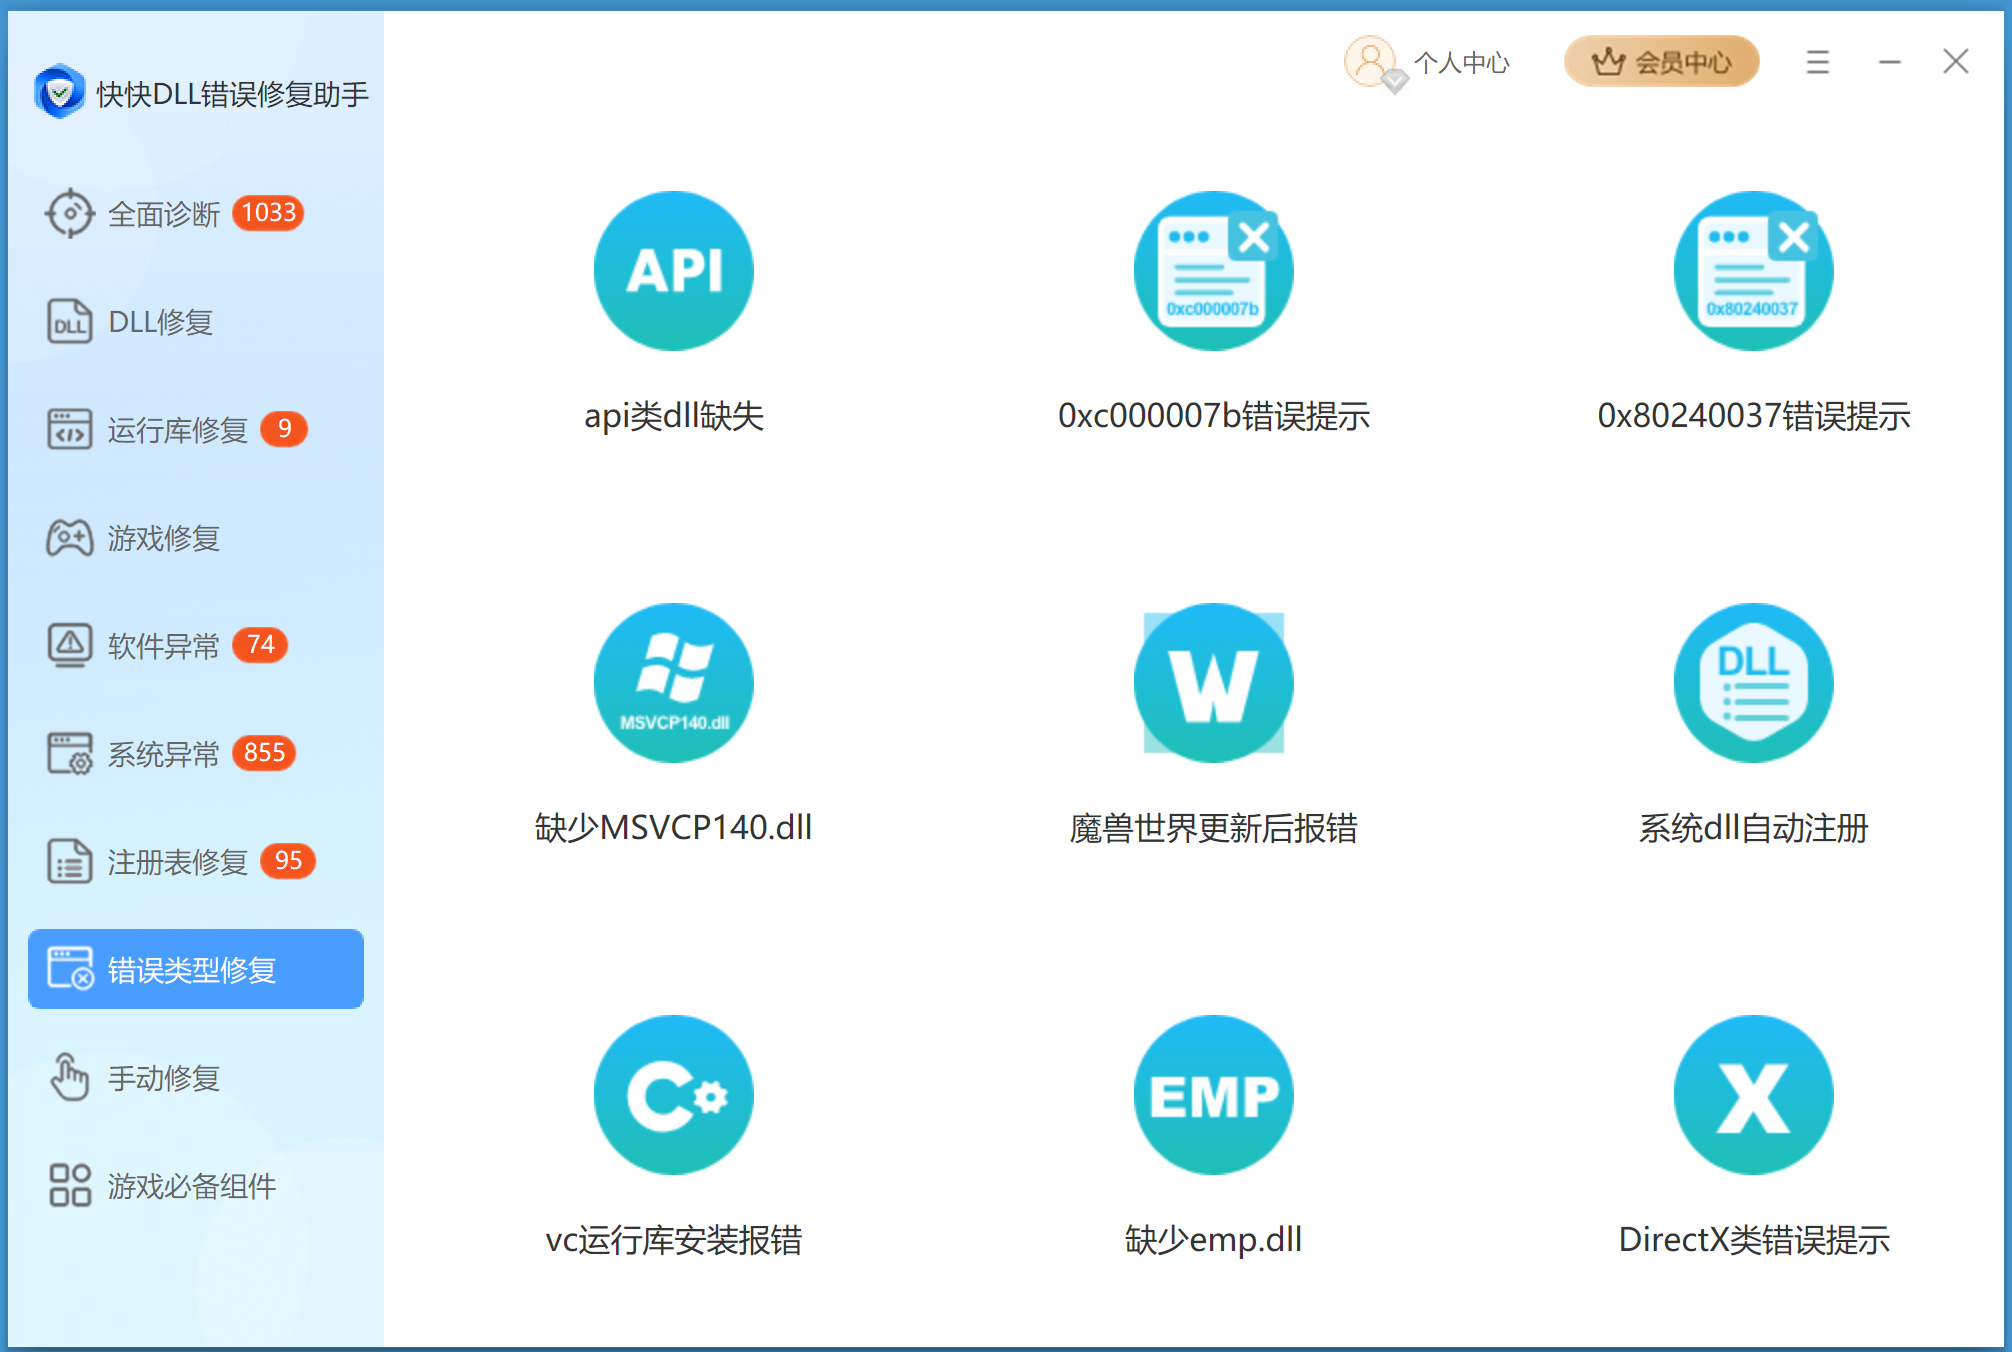Switch to 系统异常 in sidebar
2012x1352 pixels.
(x=163, y=754)
